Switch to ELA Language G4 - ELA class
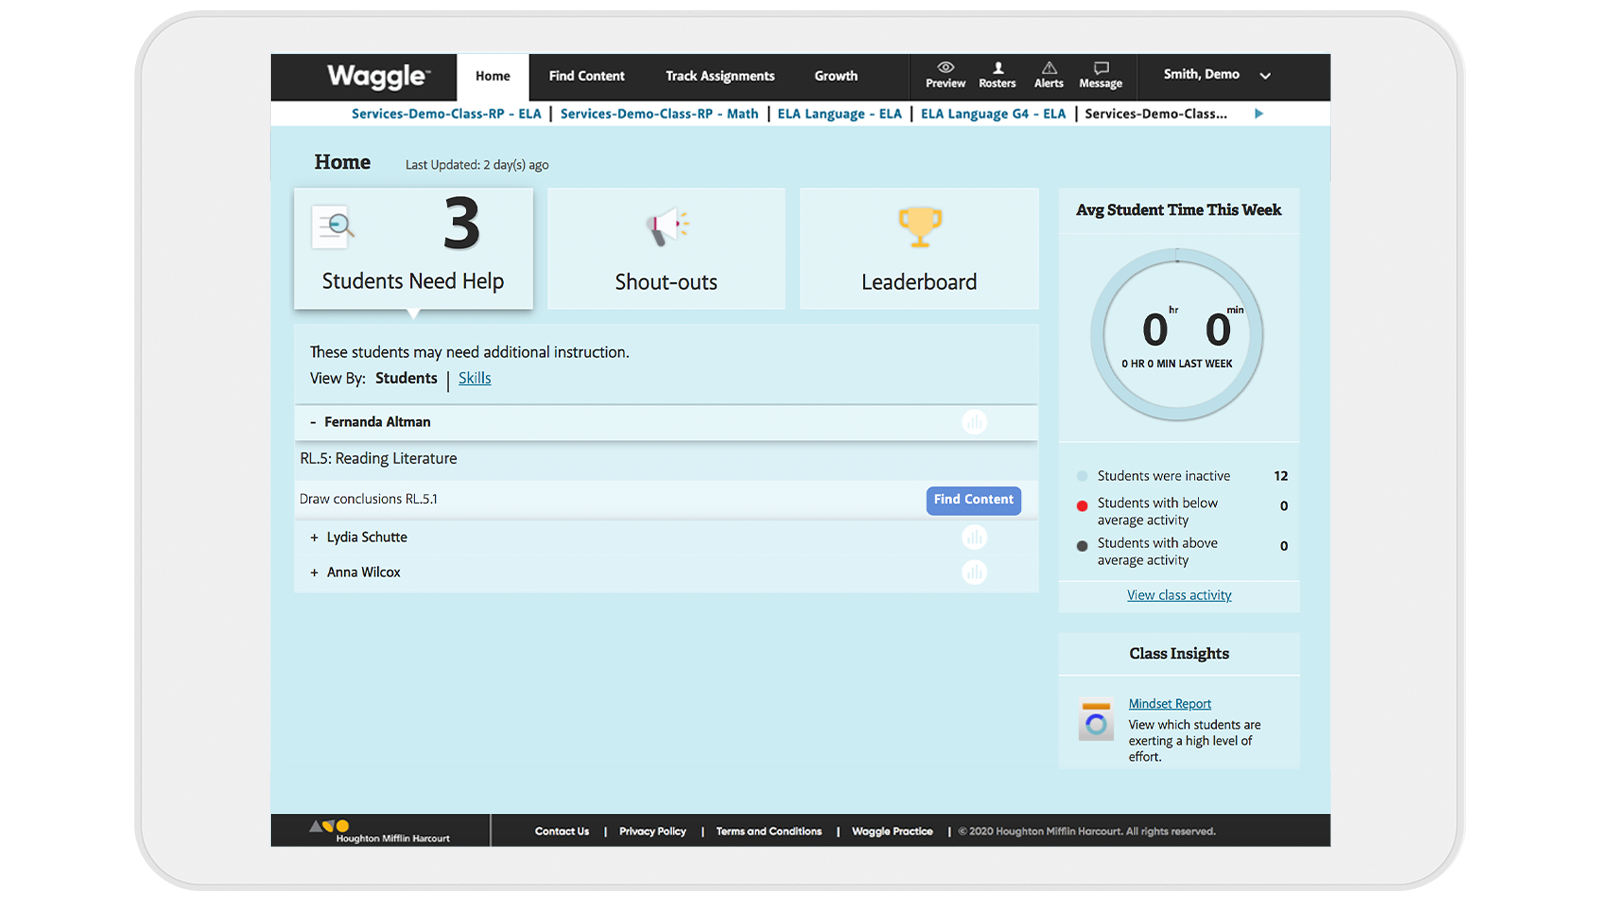Image resolution: width=1600 pixels, height=900 pixels. 993,114
